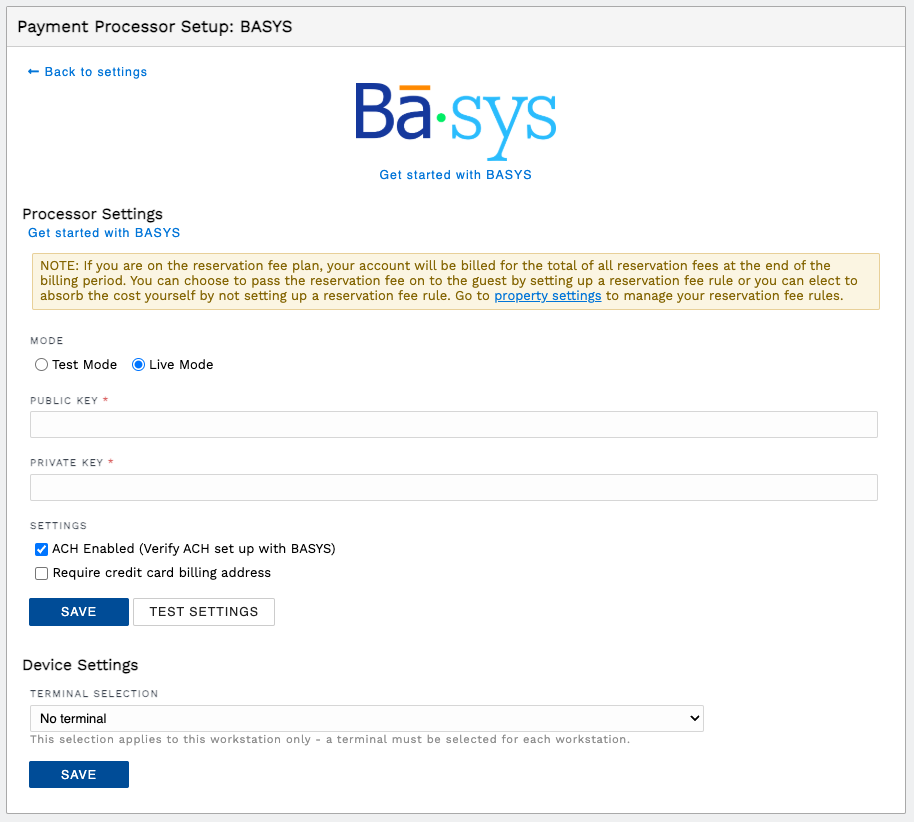The height and width of the screenshot is (822, 914).
Task: Select Test Mode
Action: [41, 364]
